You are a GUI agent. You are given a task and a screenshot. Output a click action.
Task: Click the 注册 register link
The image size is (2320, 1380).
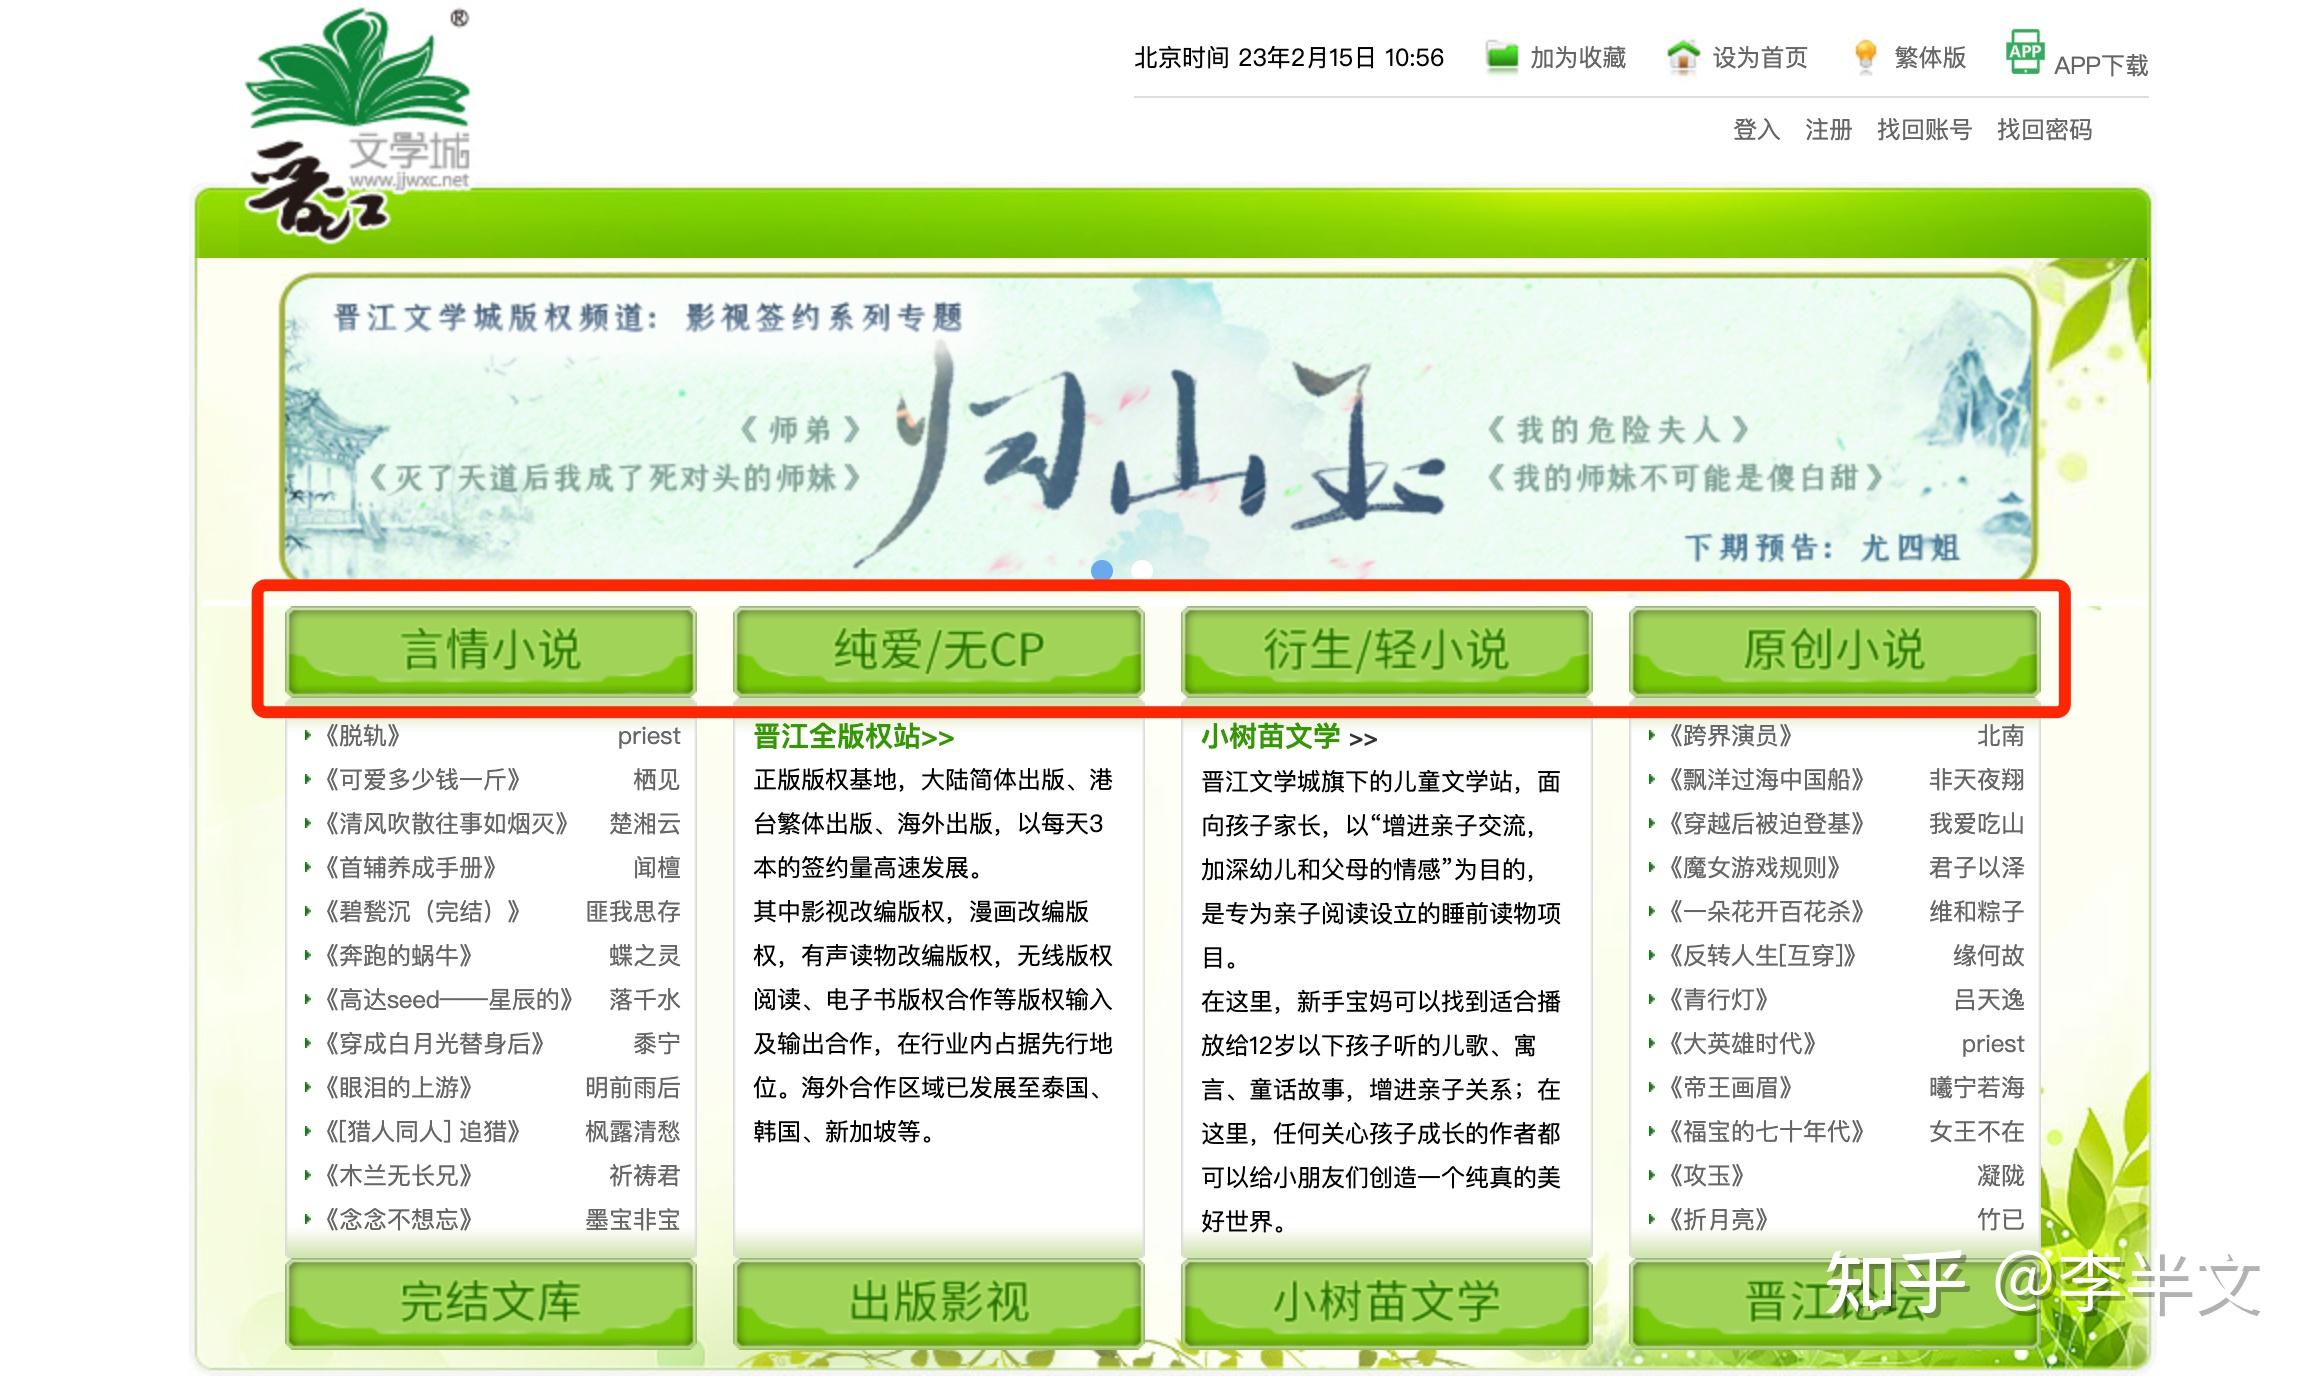tap(1828, 130)
